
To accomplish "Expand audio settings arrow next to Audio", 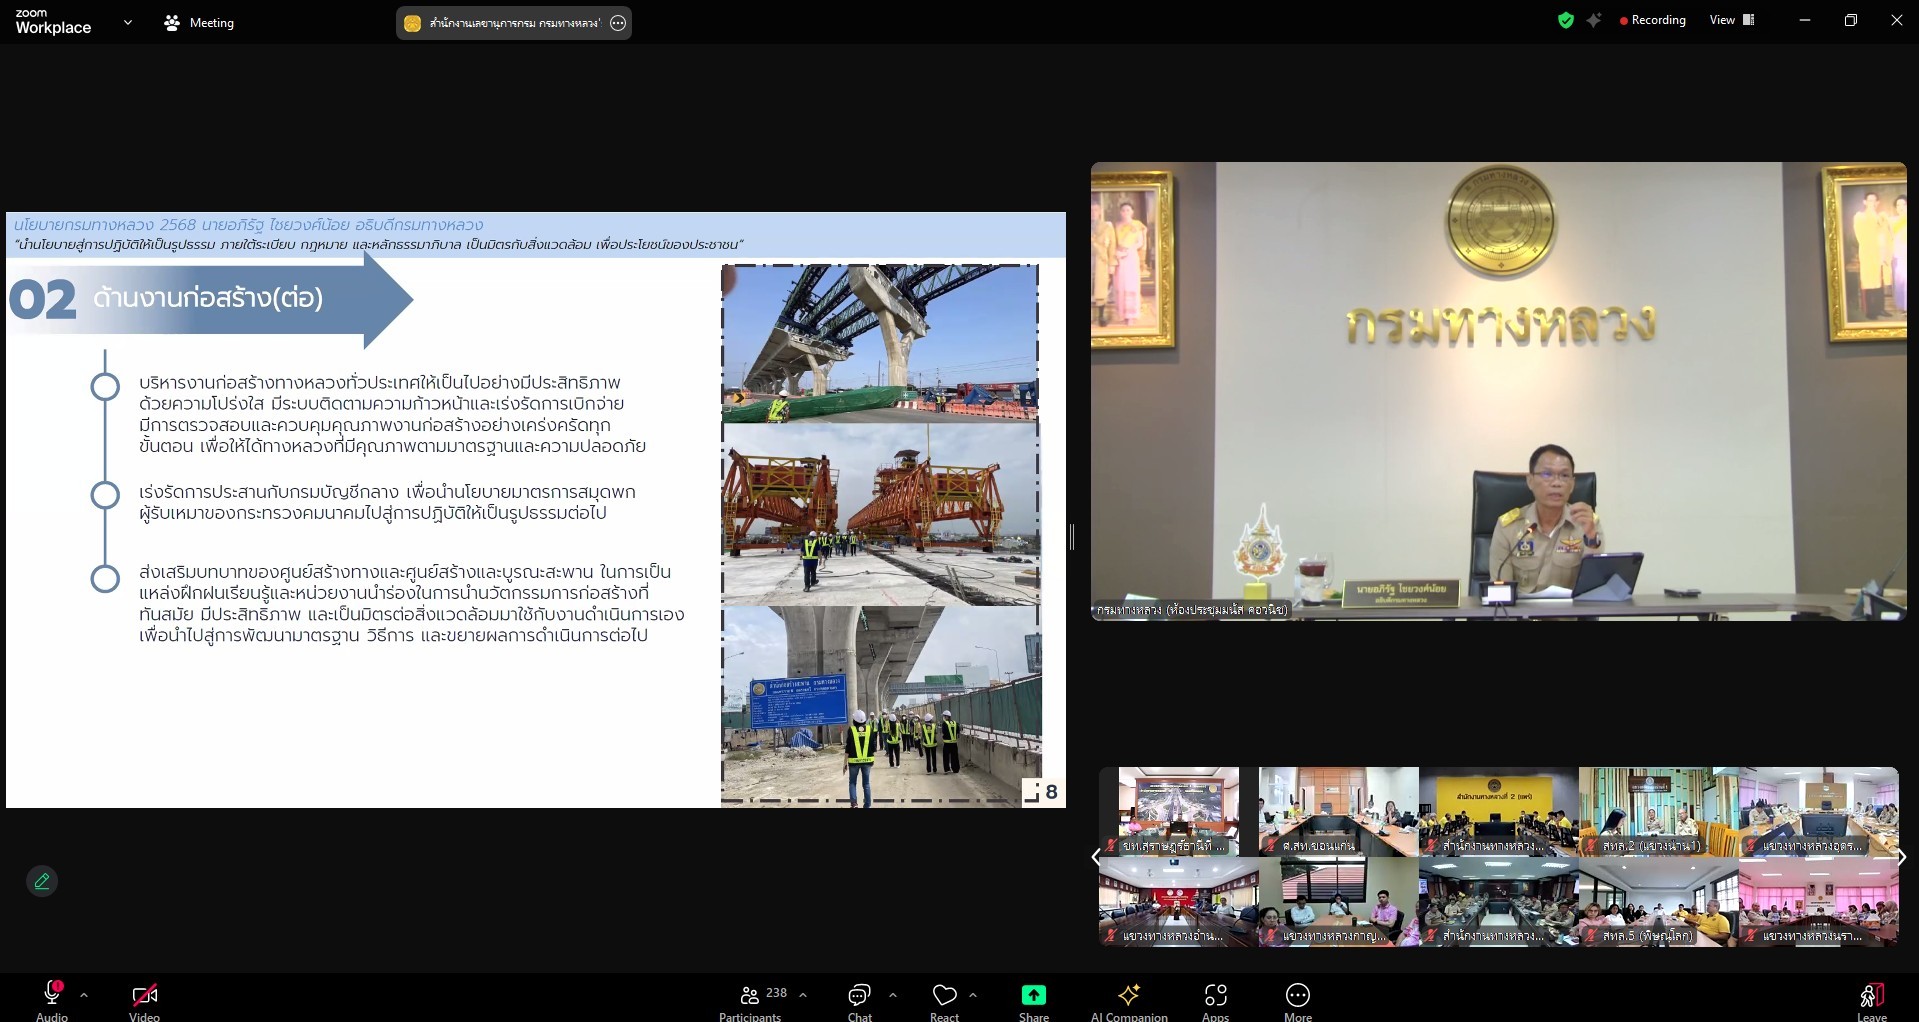I will point(84,995).
